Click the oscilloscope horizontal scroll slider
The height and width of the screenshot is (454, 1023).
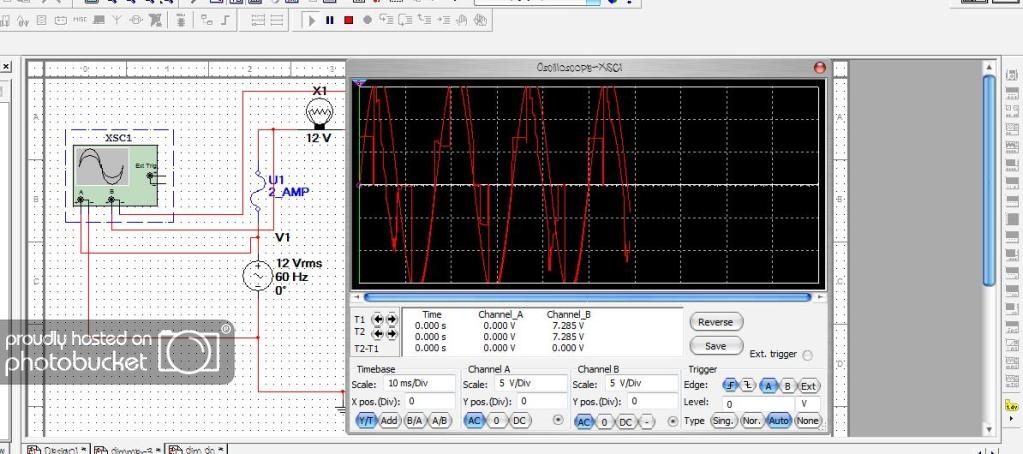(x=587, y=297)
